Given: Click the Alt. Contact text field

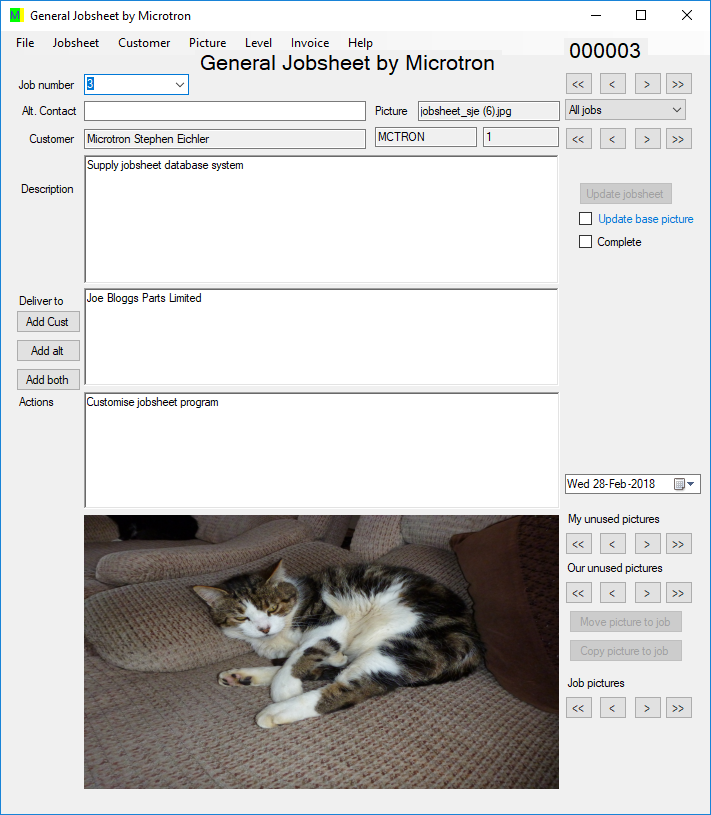Looking at the screenshot, I should [225, 111].
